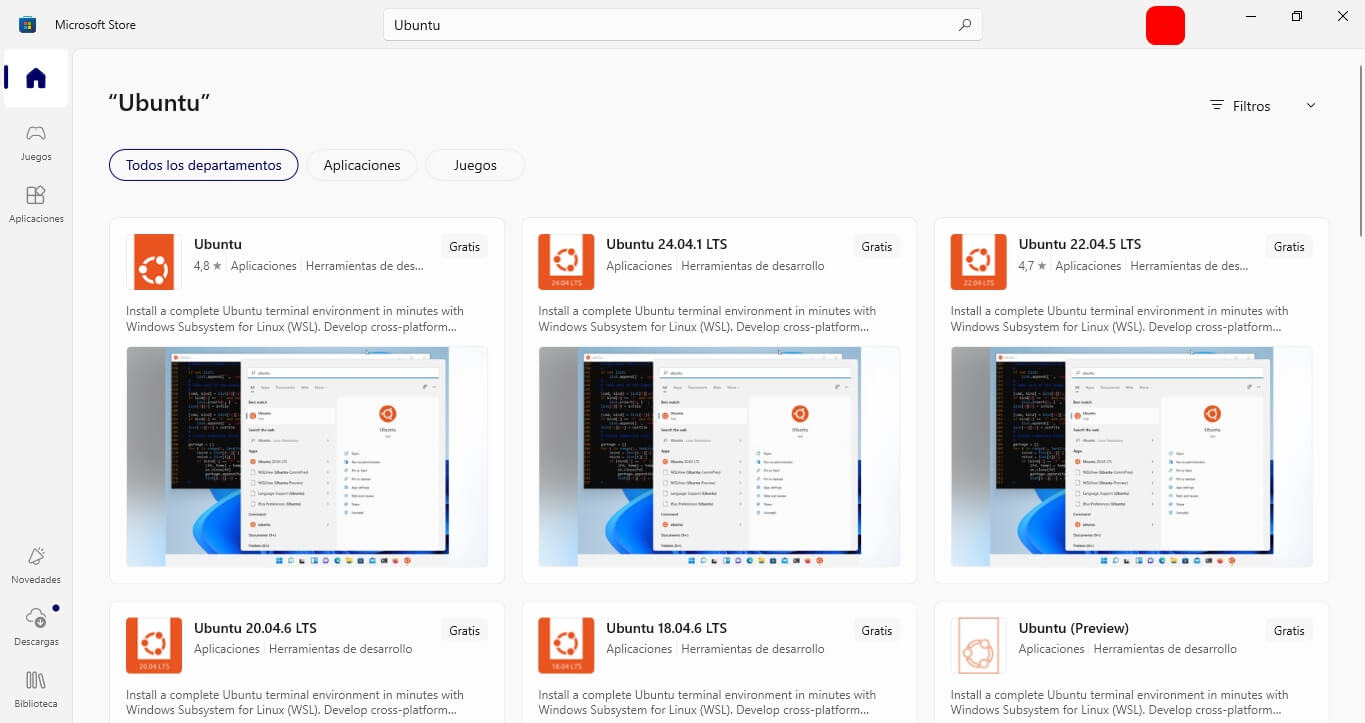Click the "Ubuntu" search results heading
Viewport: 1365px width, 723px height.
(159, 103)
